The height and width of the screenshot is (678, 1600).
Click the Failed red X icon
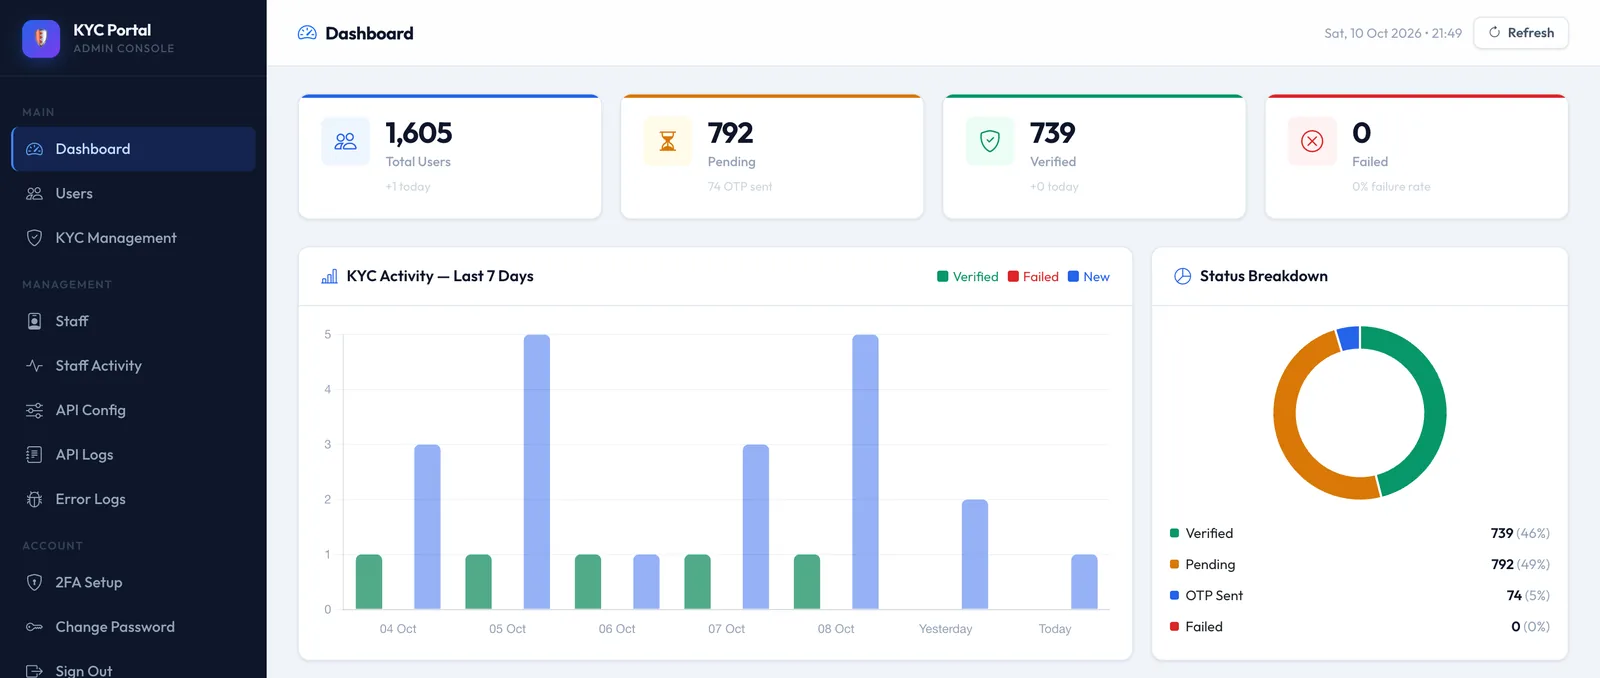(x=1313, y=141)
